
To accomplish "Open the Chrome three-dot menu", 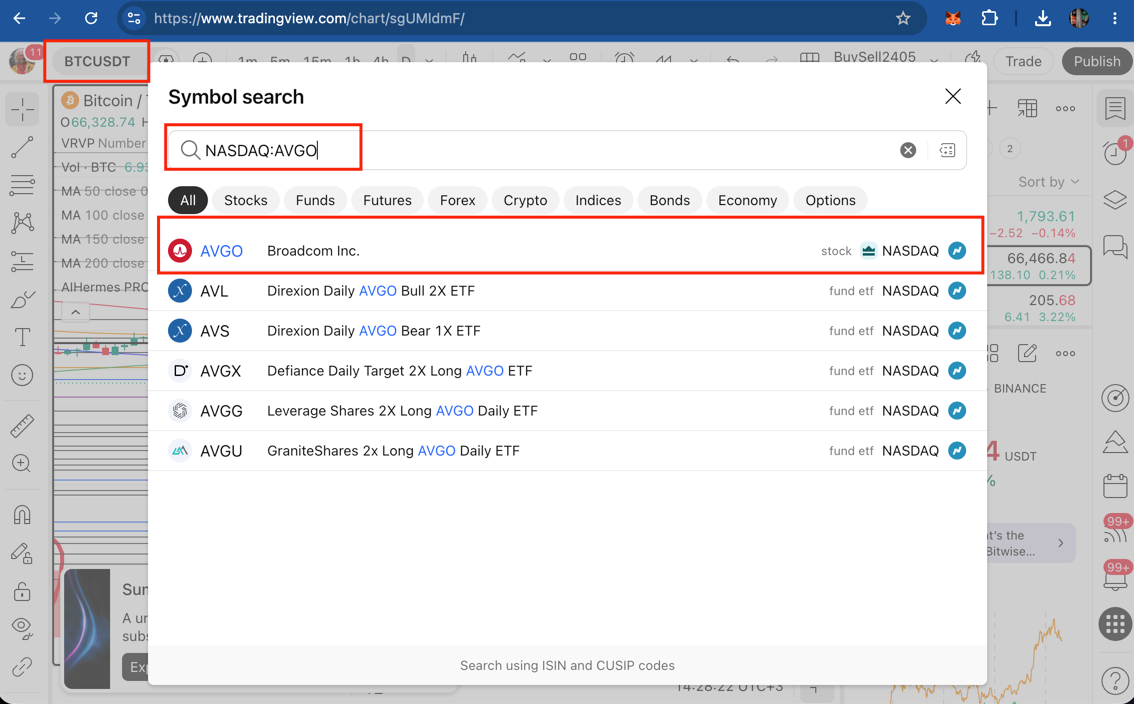I will [1115, 18].
